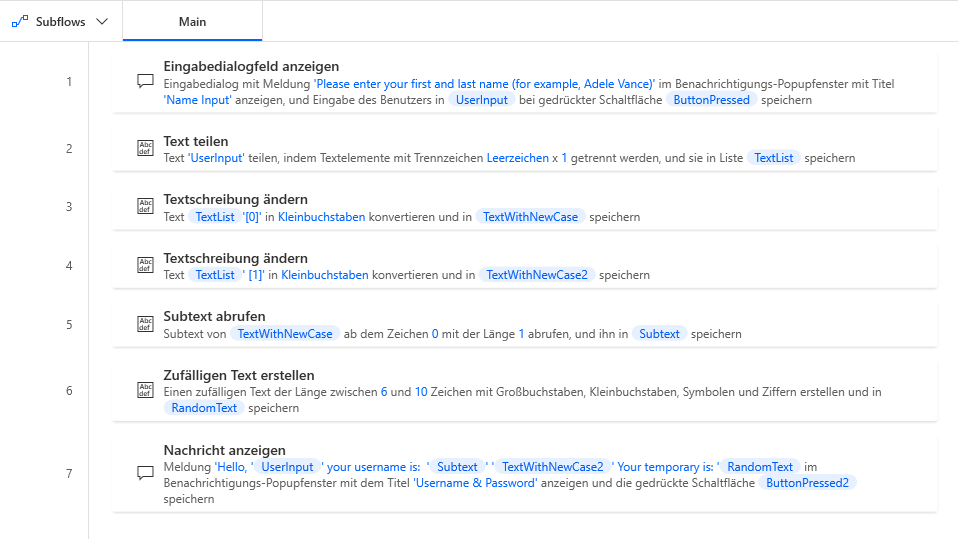Viewport: 958px width, 539px height.
Task: Click Kleinbuchstaben link in step 3
Action: tap(321, 216)
